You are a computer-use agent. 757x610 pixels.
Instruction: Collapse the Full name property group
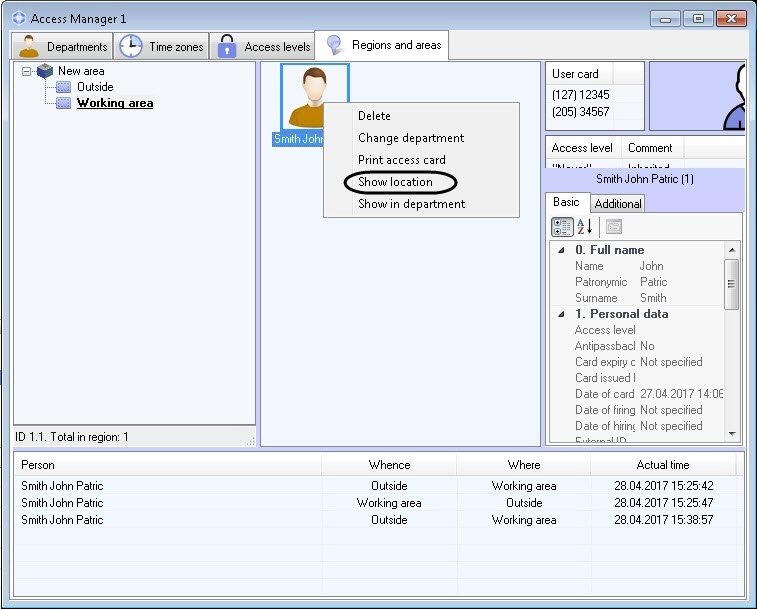pyautogui.click(x=560, y=250)
